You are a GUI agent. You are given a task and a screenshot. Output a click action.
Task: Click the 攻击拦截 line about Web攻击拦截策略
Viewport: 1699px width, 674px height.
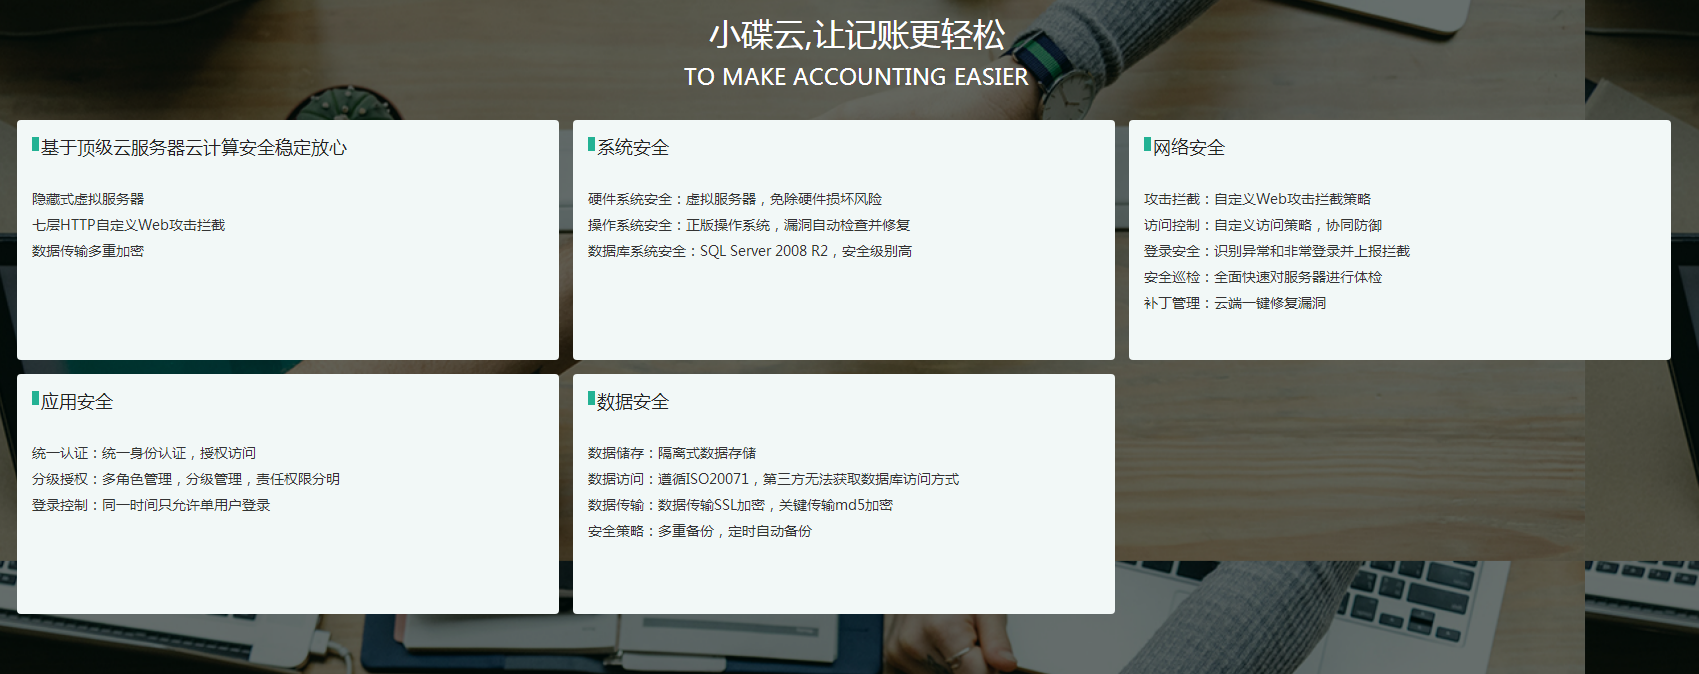1258,199
